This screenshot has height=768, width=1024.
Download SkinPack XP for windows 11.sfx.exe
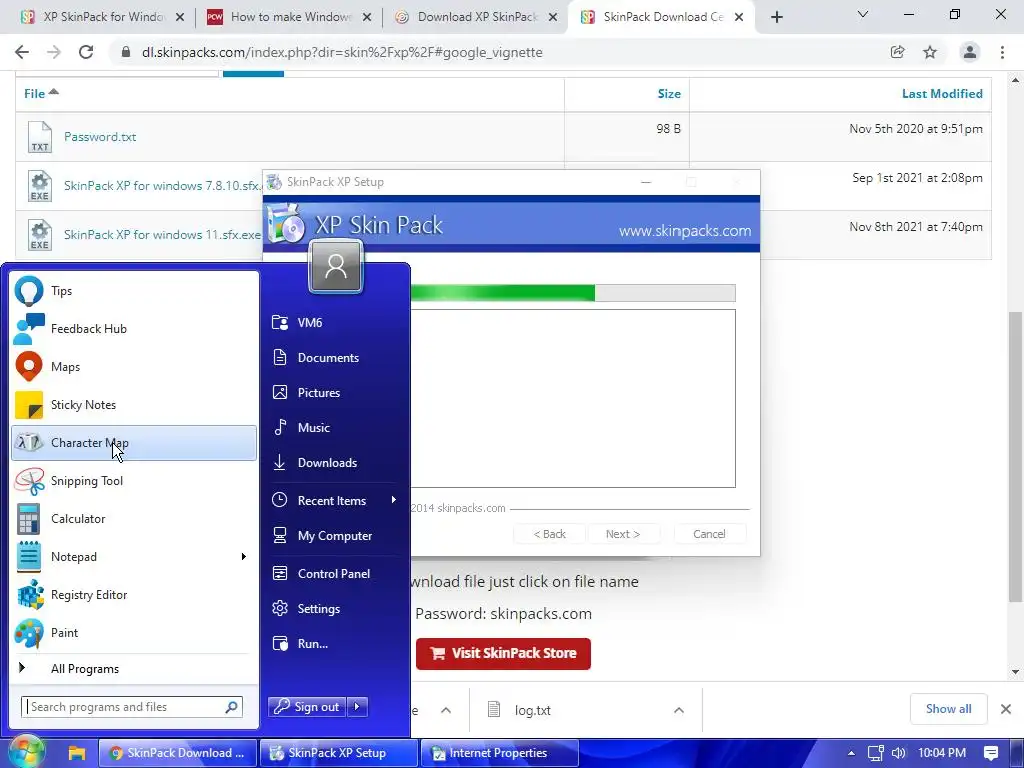tap(163, 234)
